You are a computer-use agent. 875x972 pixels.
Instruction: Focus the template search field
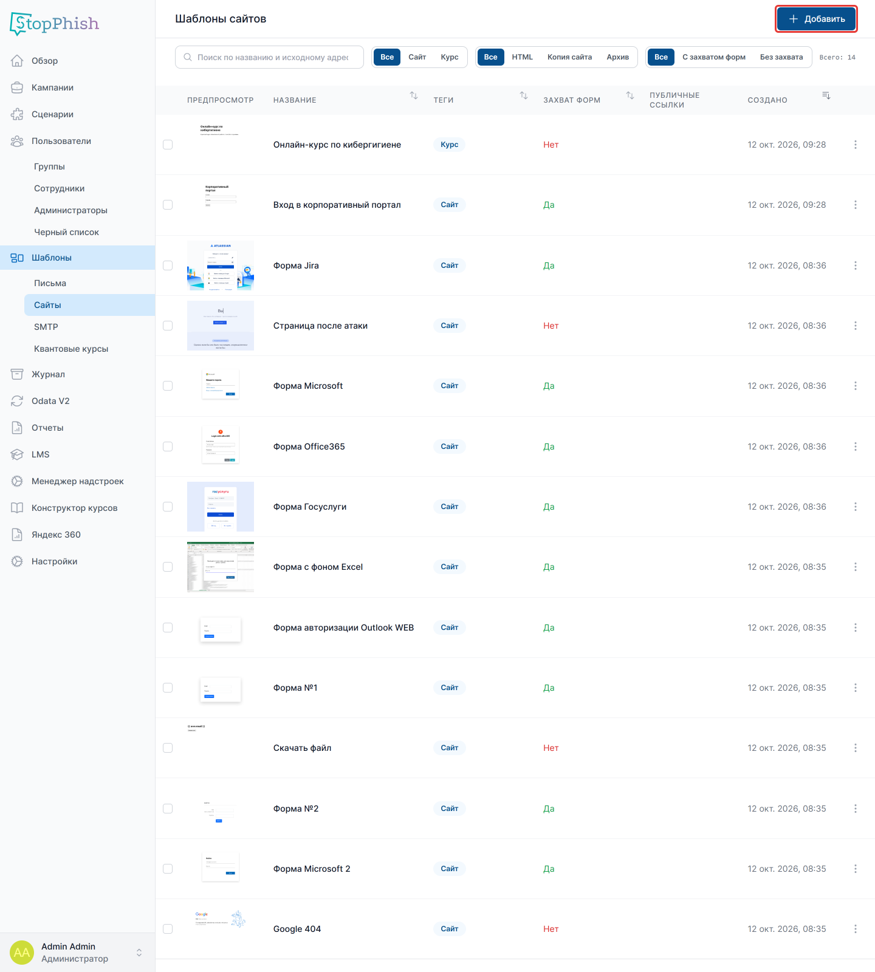click(270, 57)
